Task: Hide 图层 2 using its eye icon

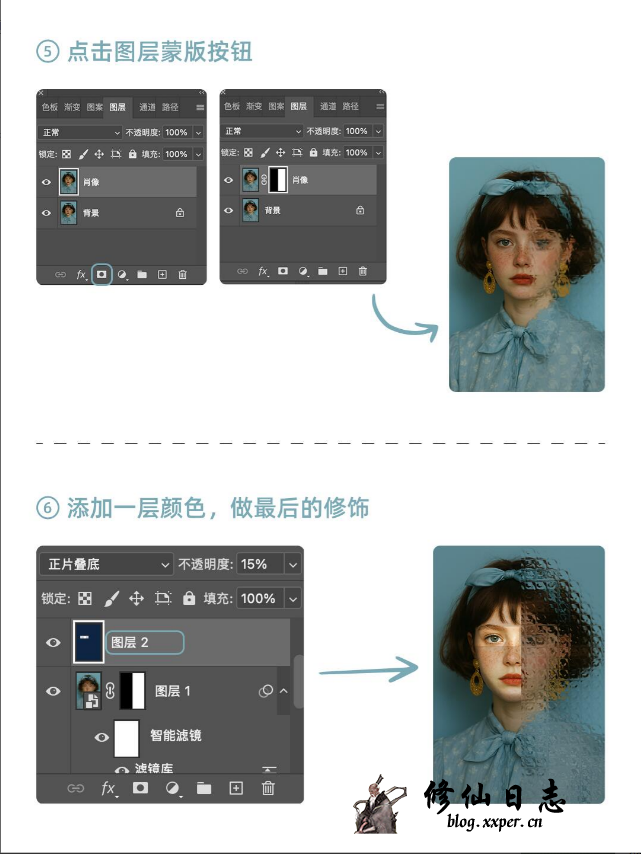Action: click(54, 642)
